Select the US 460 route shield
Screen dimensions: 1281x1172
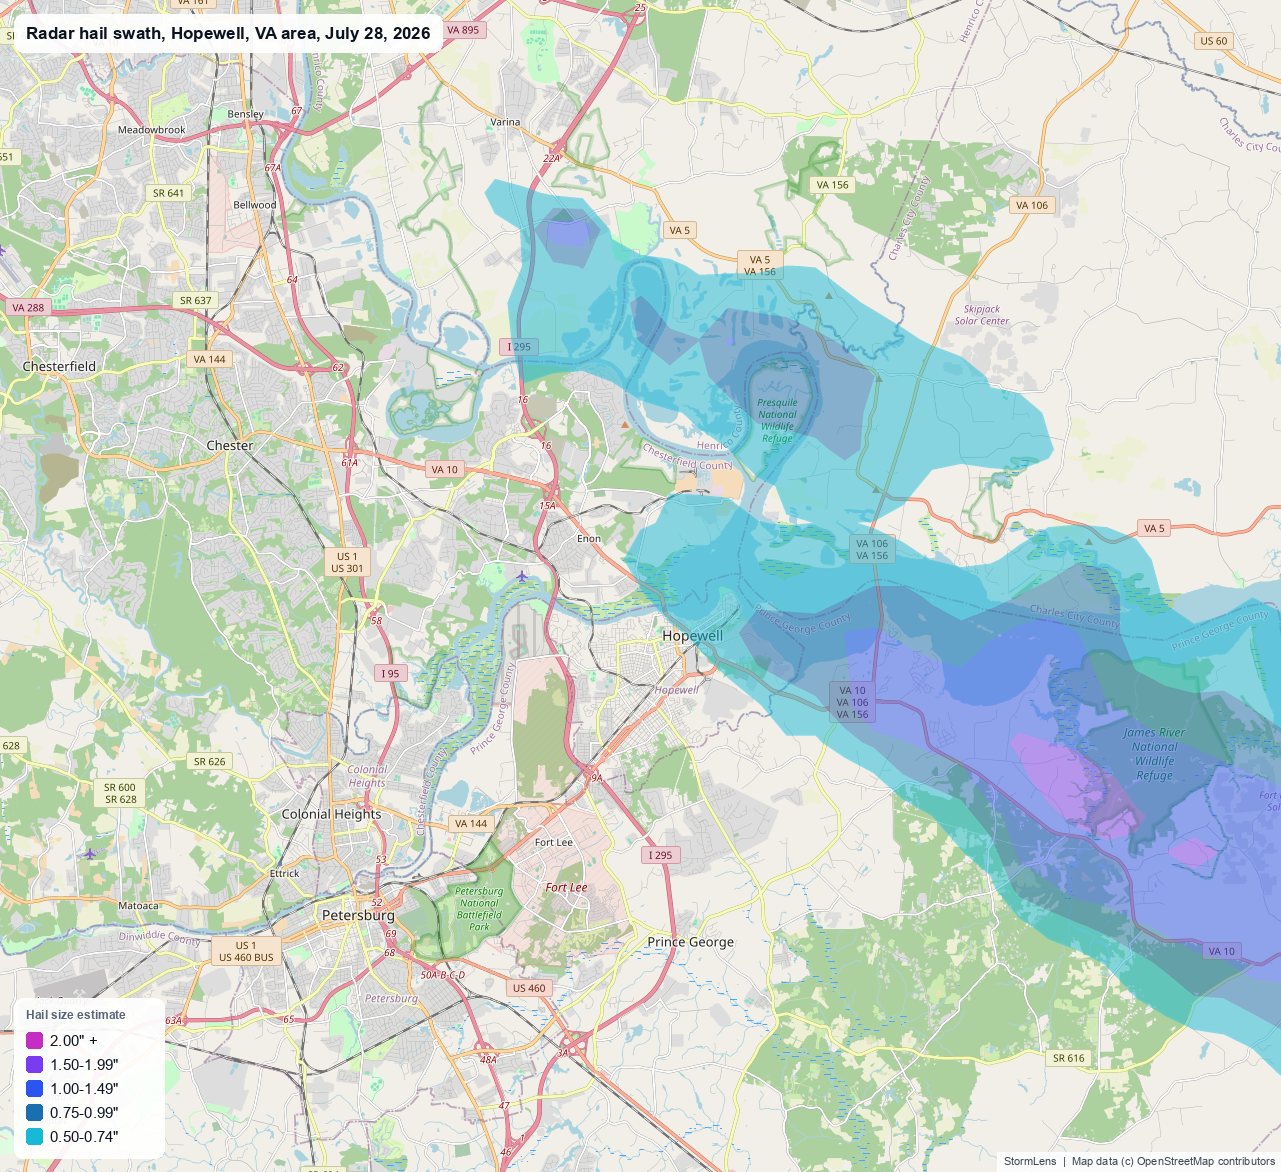click(x=529, y=988)
